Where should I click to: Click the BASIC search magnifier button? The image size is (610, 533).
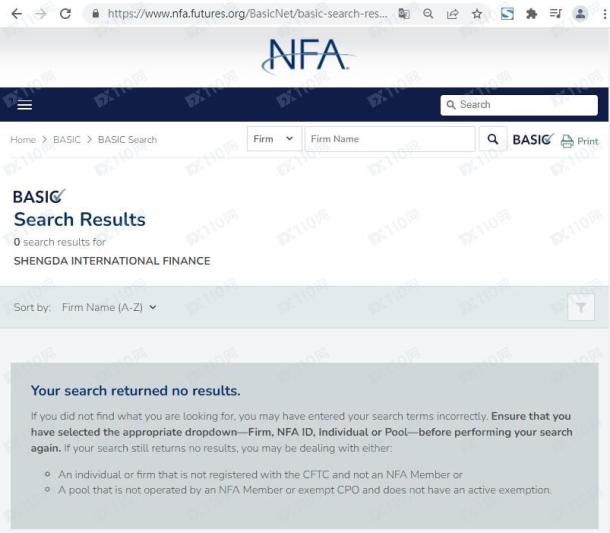coord(493,139)
